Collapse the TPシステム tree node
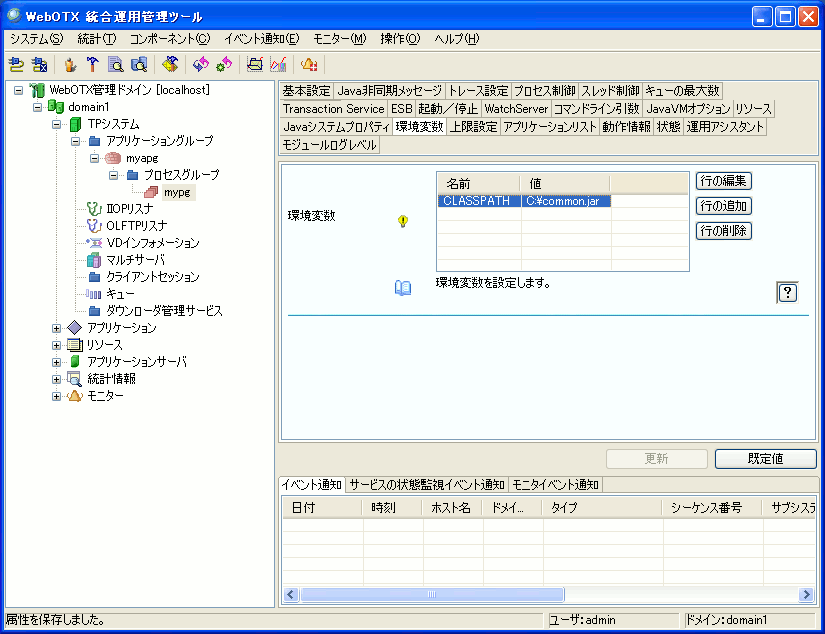 pyautogui.click(x=57, y=124)
